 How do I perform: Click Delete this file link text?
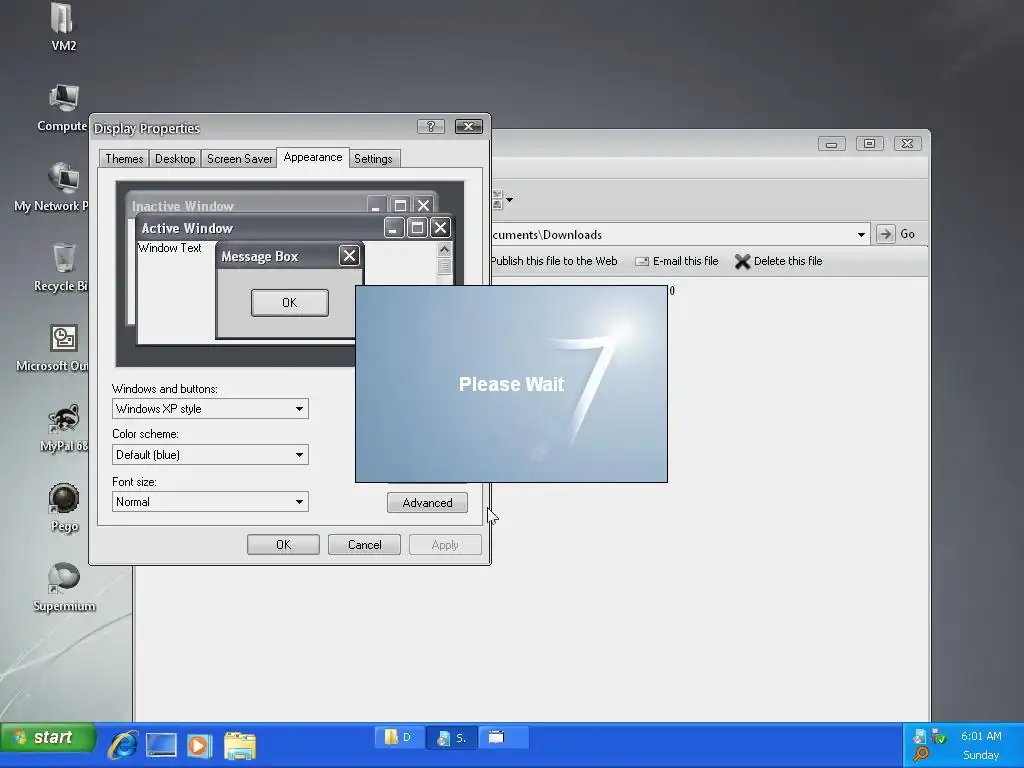pyautogui.click(x=788, y=261)
